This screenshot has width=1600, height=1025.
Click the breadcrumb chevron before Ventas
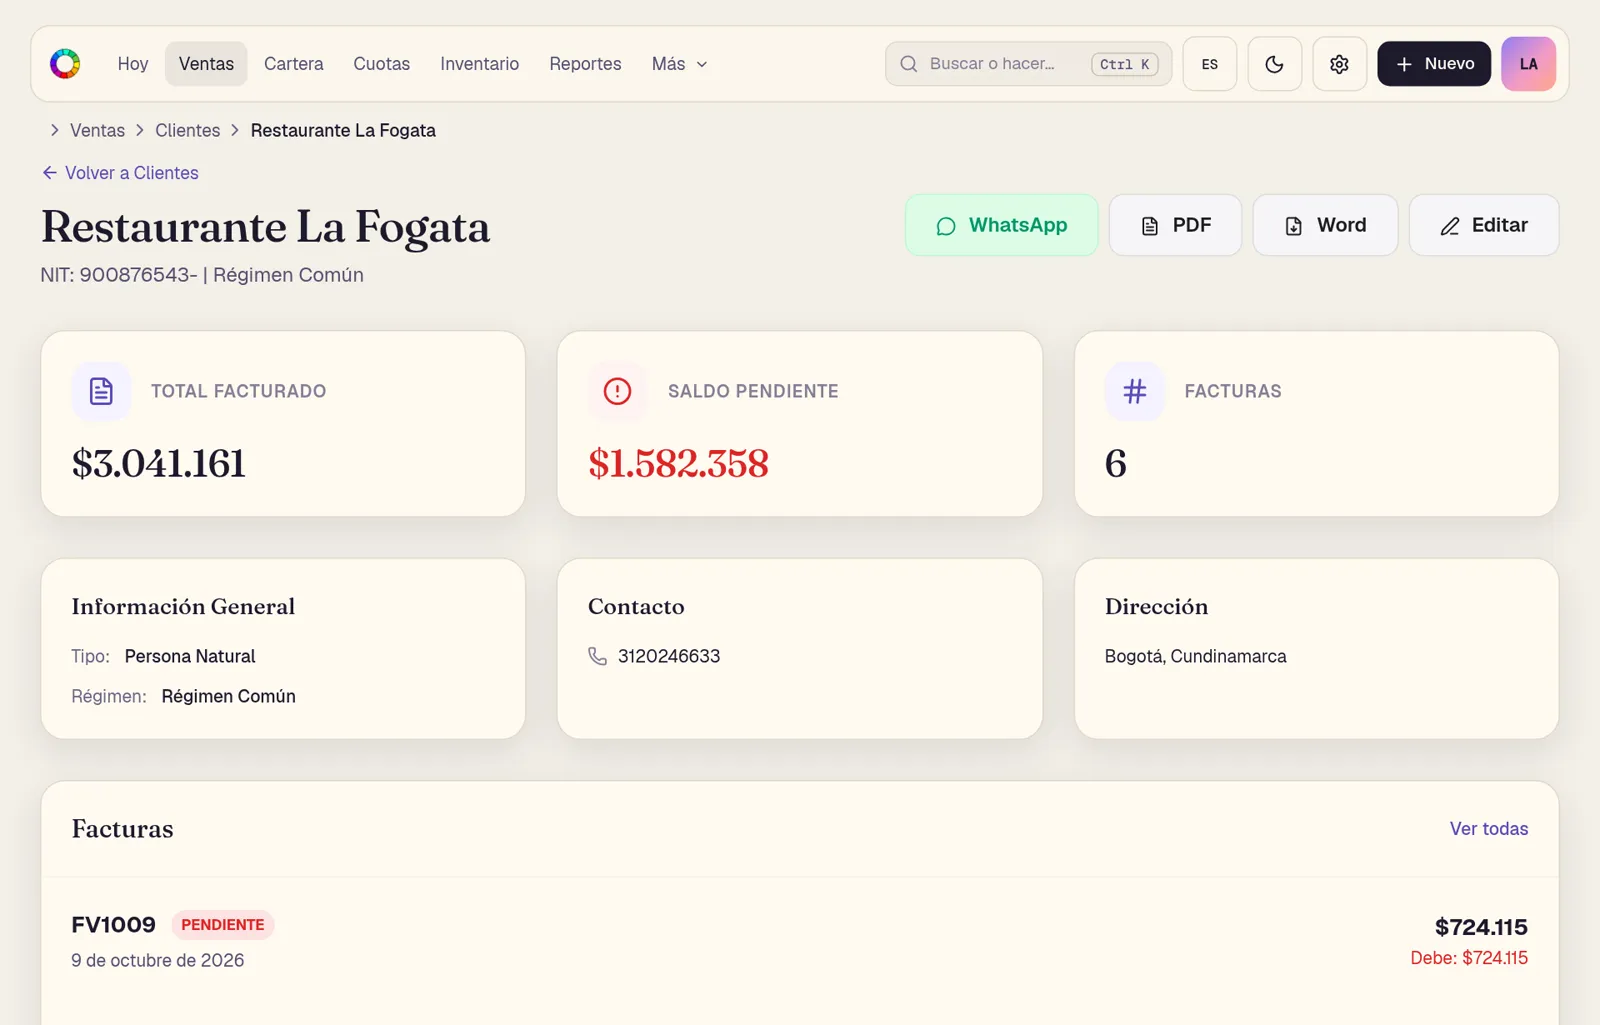click(54, 130)
